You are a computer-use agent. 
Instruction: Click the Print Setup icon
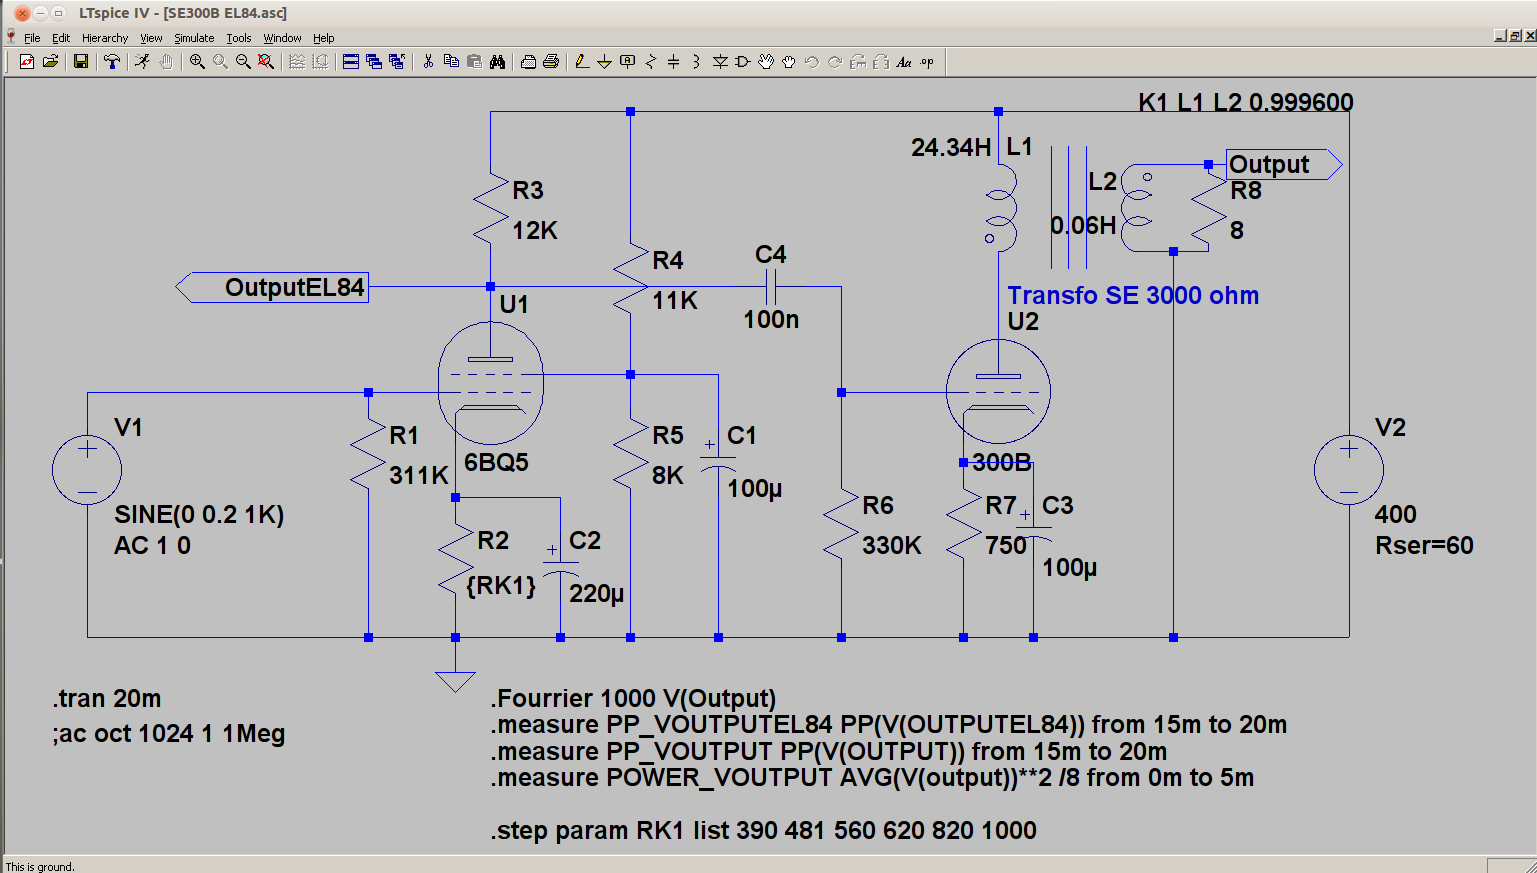(528, 62)
